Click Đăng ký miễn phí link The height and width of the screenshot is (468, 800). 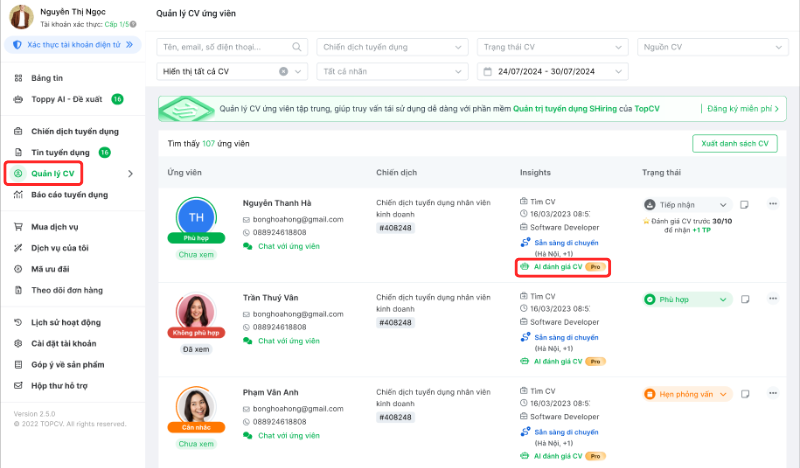point(743,109)
